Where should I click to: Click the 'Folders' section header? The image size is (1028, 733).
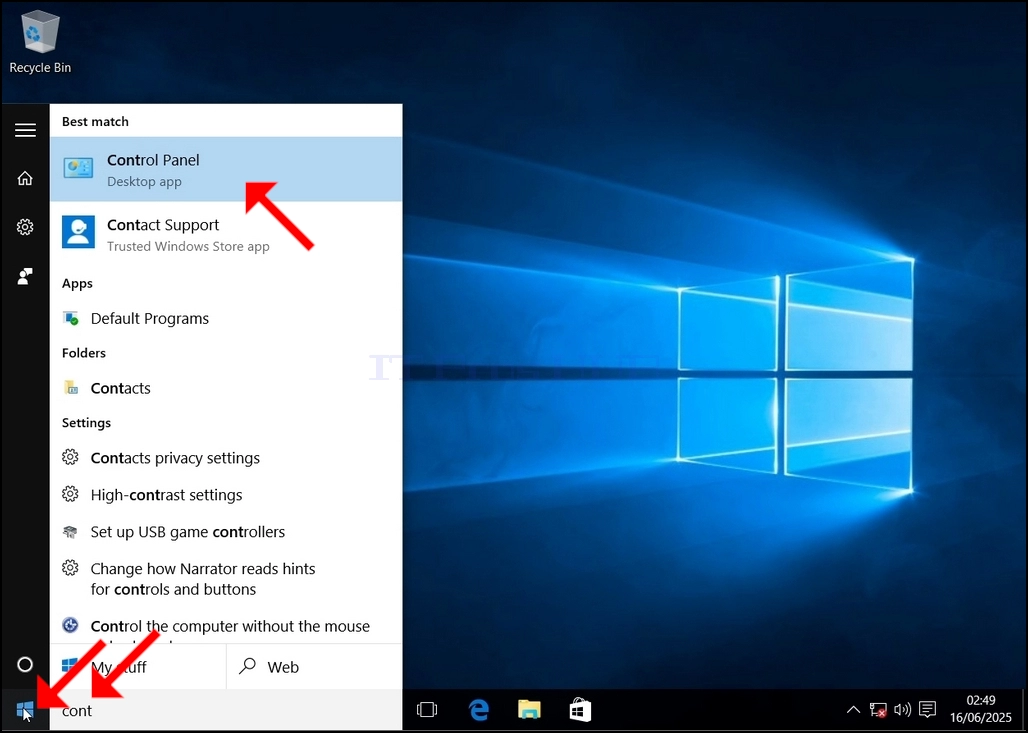(84, 353)
